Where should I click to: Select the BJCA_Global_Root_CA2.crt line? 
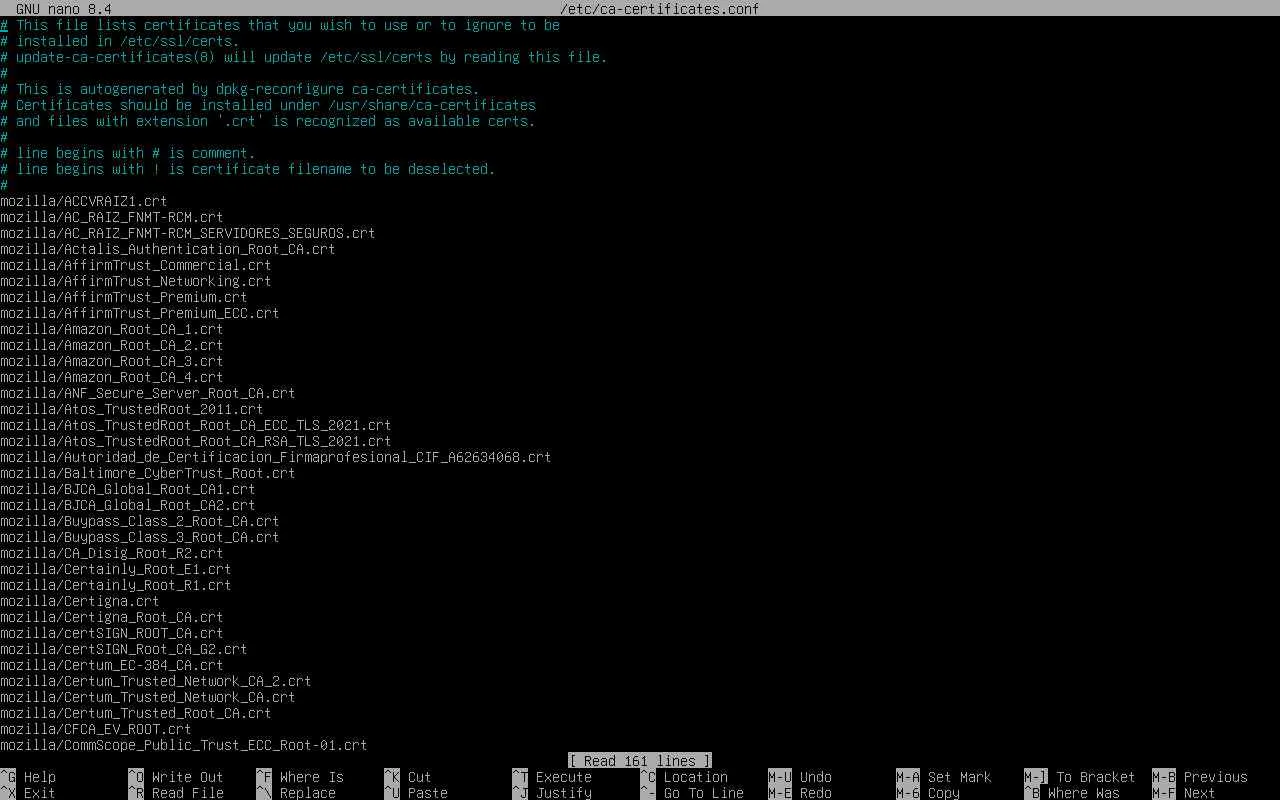point(128,505)
